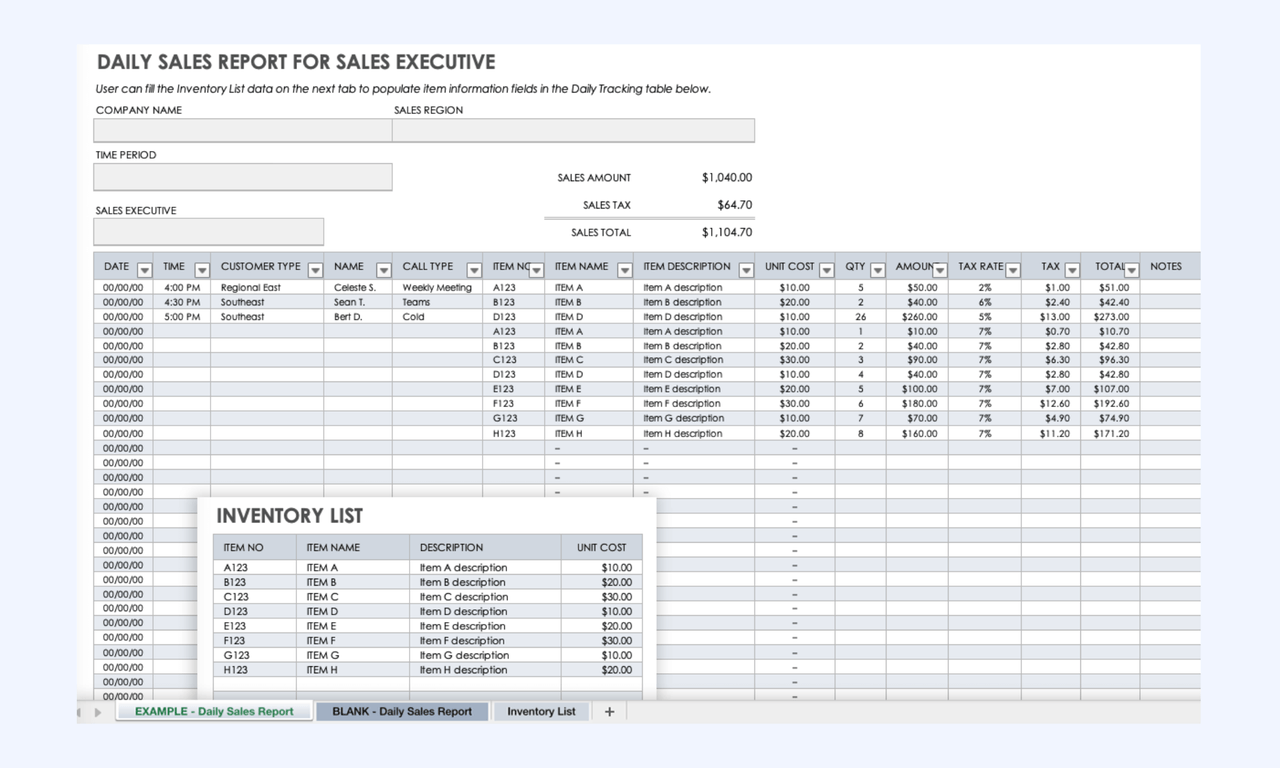The width and height of the screenshot is (1280, 768).
Task: Add a new sheet with plus icon
Action: click(609, 711)
